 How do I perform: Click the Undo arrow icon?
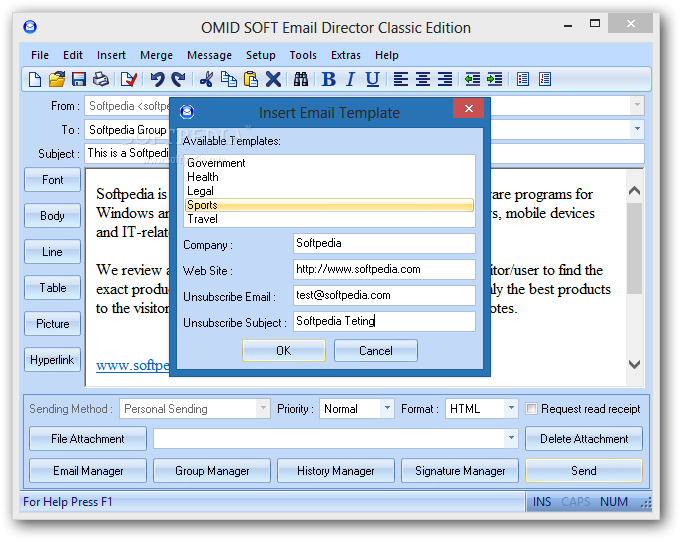(x=157, y=79)
